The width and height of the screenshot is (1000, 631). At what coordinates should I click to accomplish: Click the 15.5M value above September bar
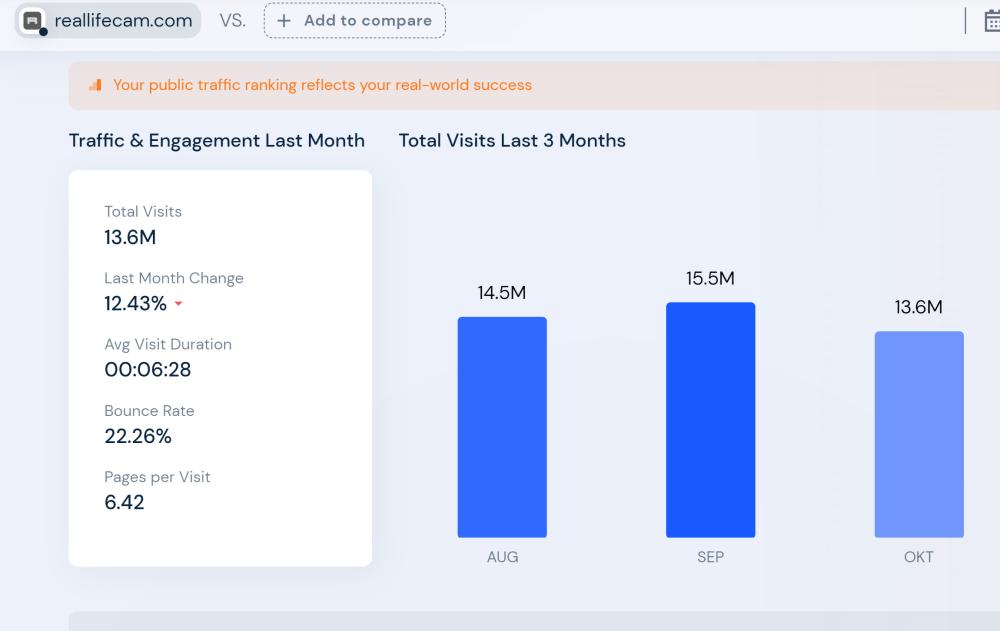click(710, 279)
